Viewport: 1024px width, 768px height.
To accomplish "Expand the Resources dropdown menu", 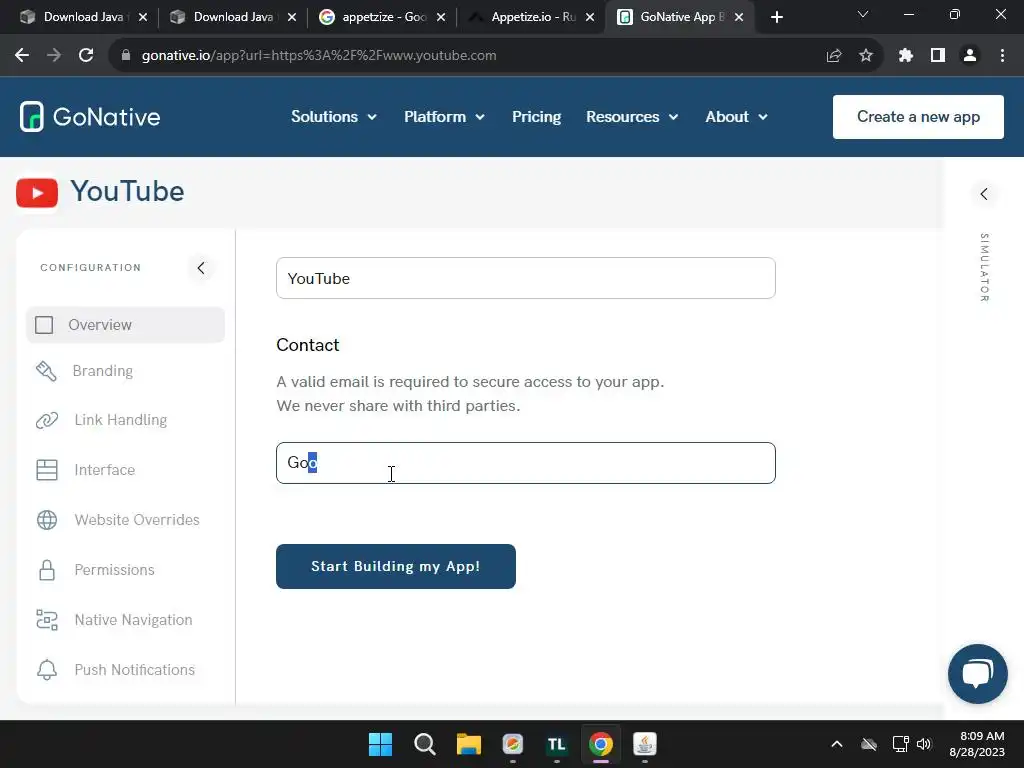I will point(632,117).
